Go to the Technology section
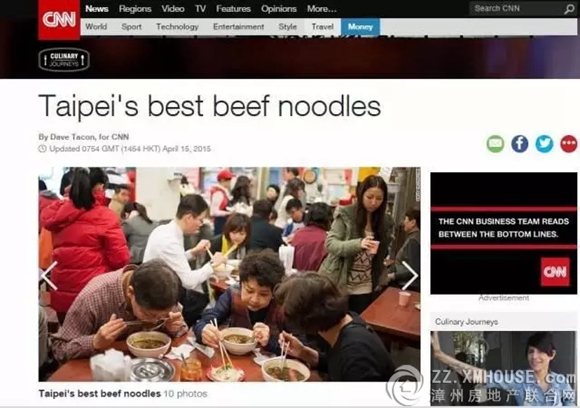The image size is (580, 408). click(x=177, y=27)
